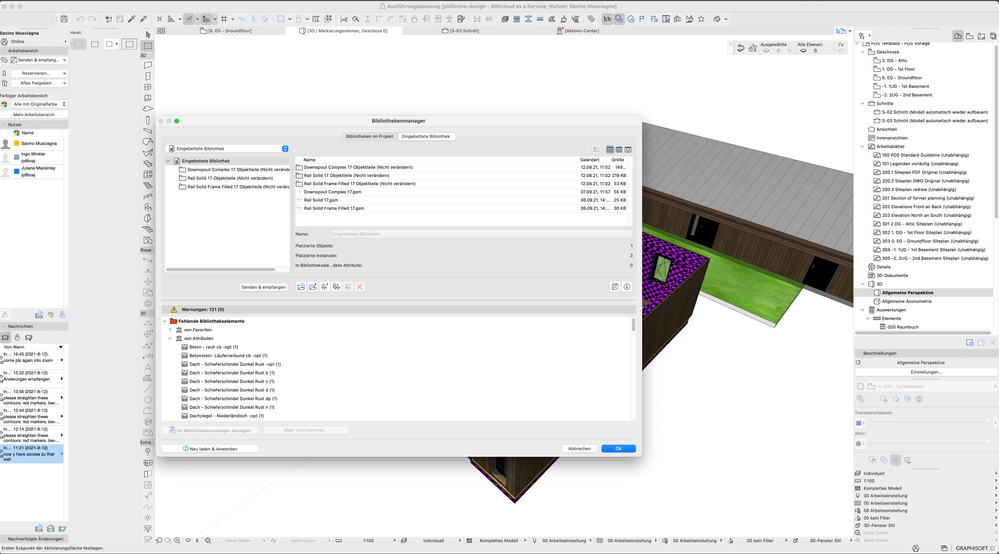Expand the von Favoriten warnings node
This screenshot has height=554, width=999.
(x=171, y=330)
